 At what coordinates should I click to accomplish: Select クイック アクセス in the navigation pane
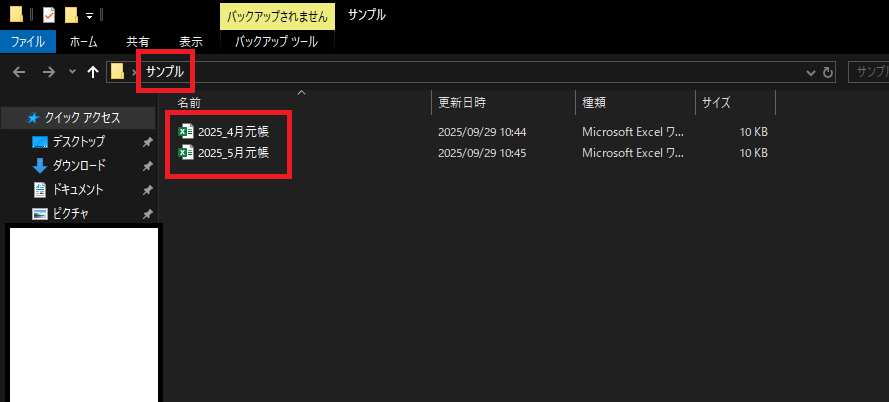82,118
